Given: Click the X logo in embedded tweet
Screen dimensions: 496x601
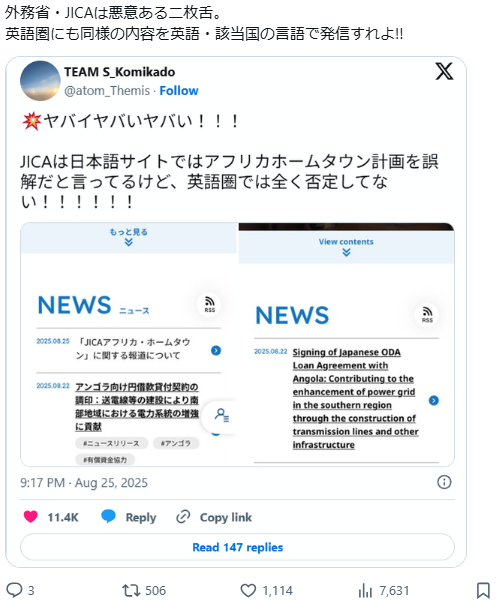Looking at the screenshot, I should pyautogui.click(x=444, y=71).
